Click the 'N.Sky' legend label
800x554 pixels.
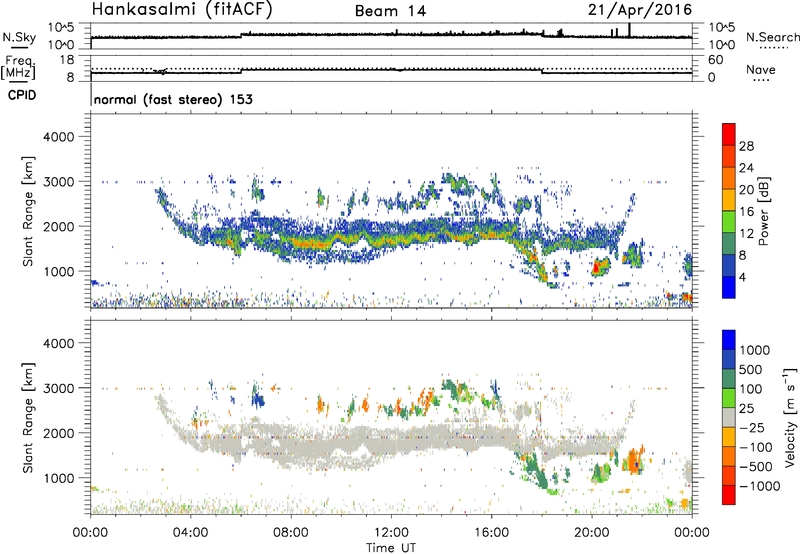19,37
